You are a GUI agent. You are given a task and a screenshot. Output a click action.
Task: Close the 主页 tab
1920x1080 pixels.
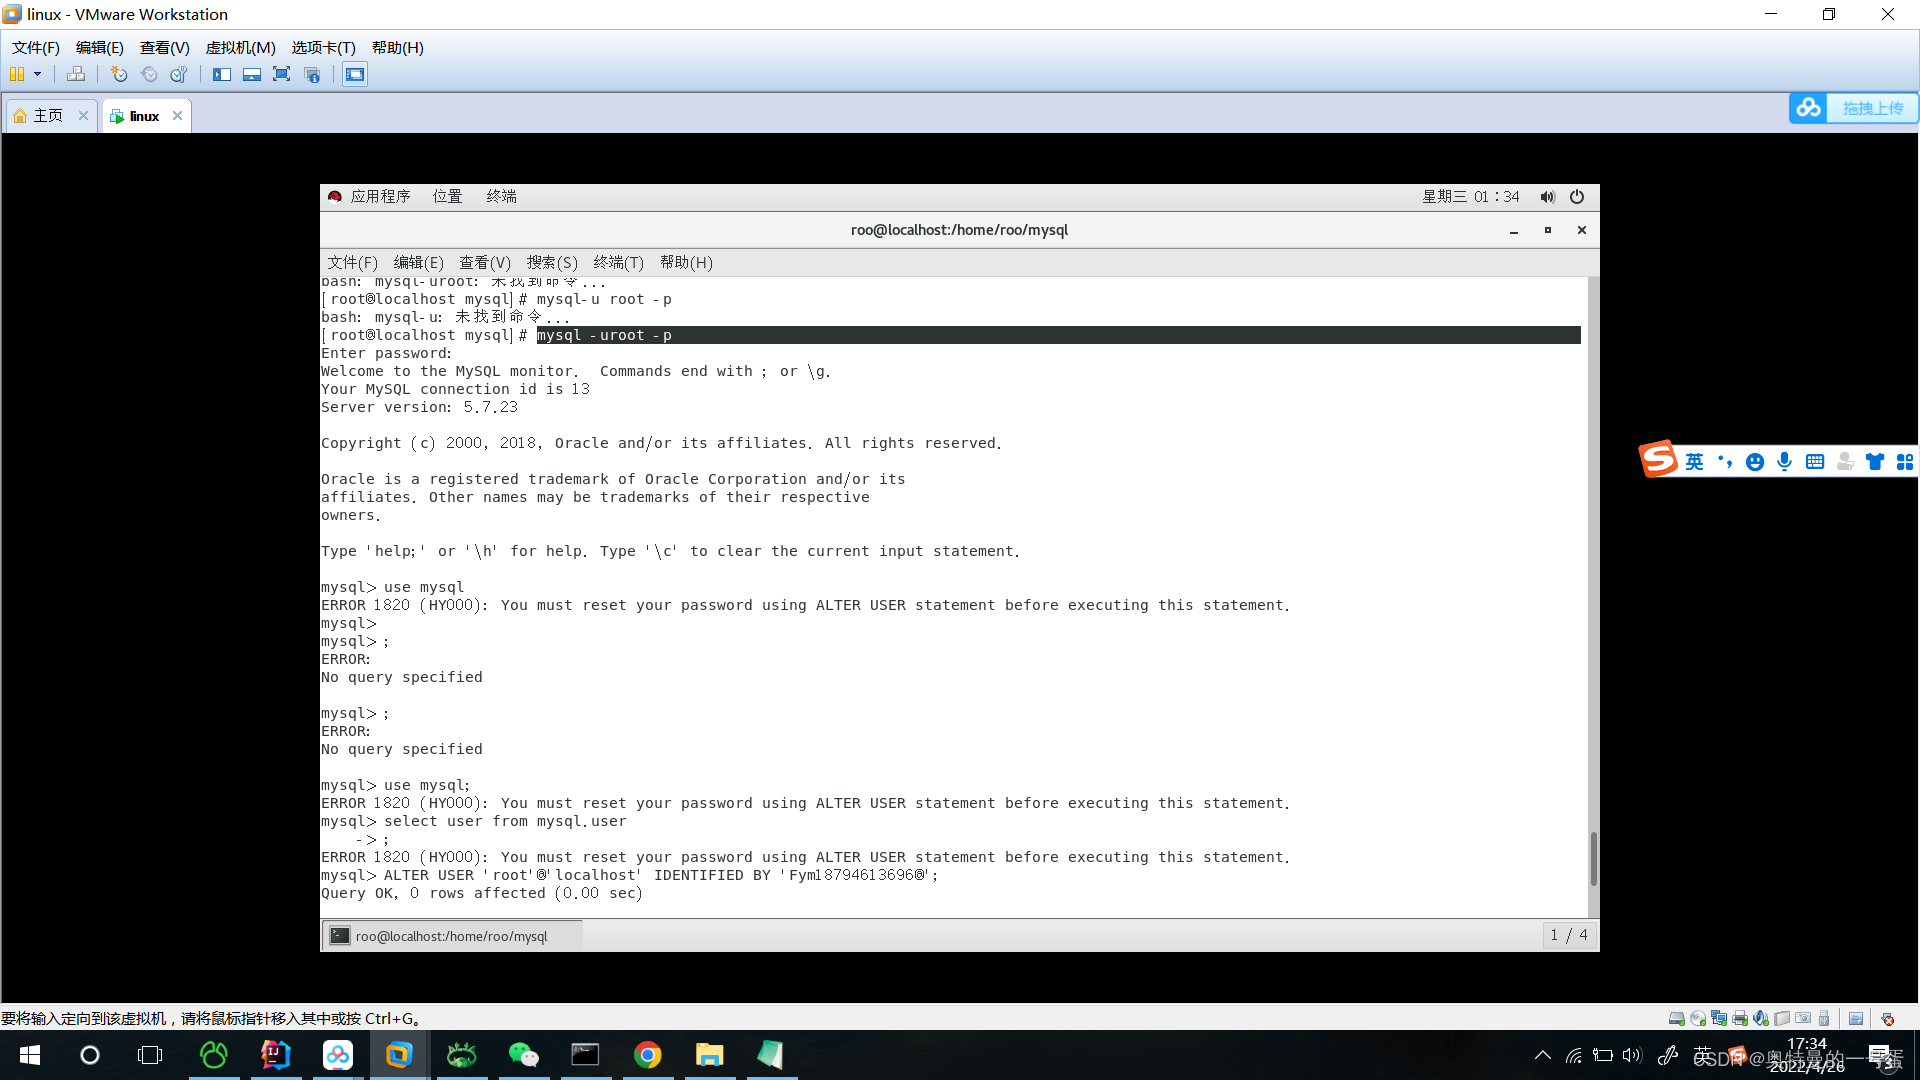(84, 115)
